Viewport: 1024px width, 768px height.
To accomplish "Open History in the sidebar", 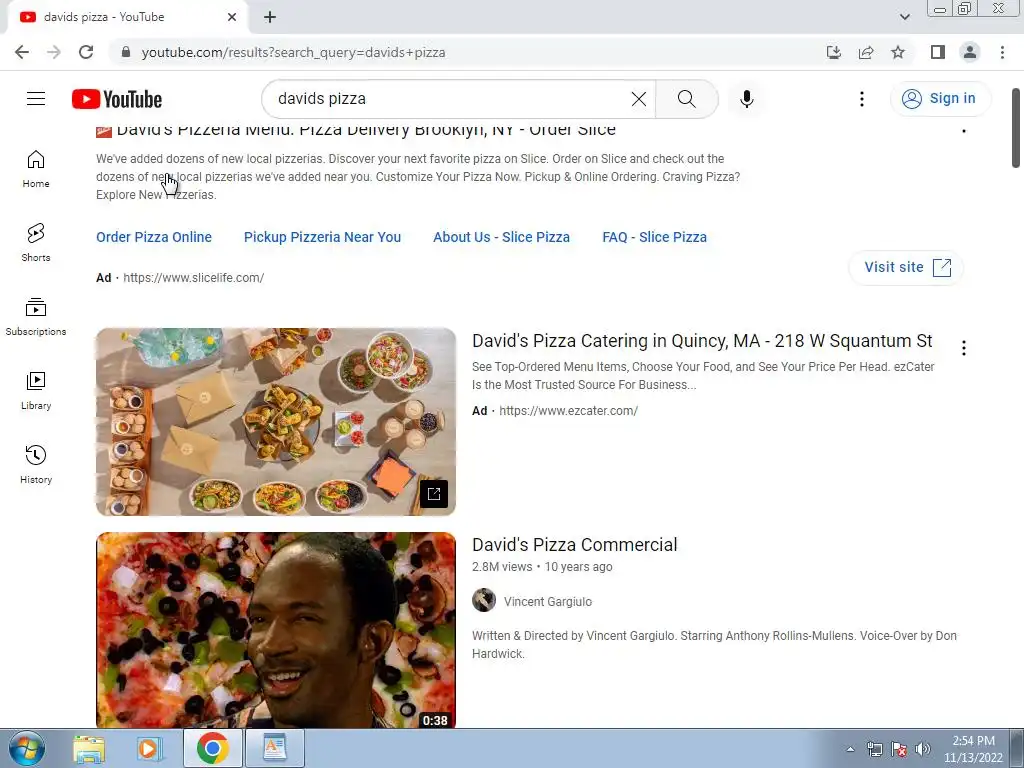I will click(x=36, y=464).
